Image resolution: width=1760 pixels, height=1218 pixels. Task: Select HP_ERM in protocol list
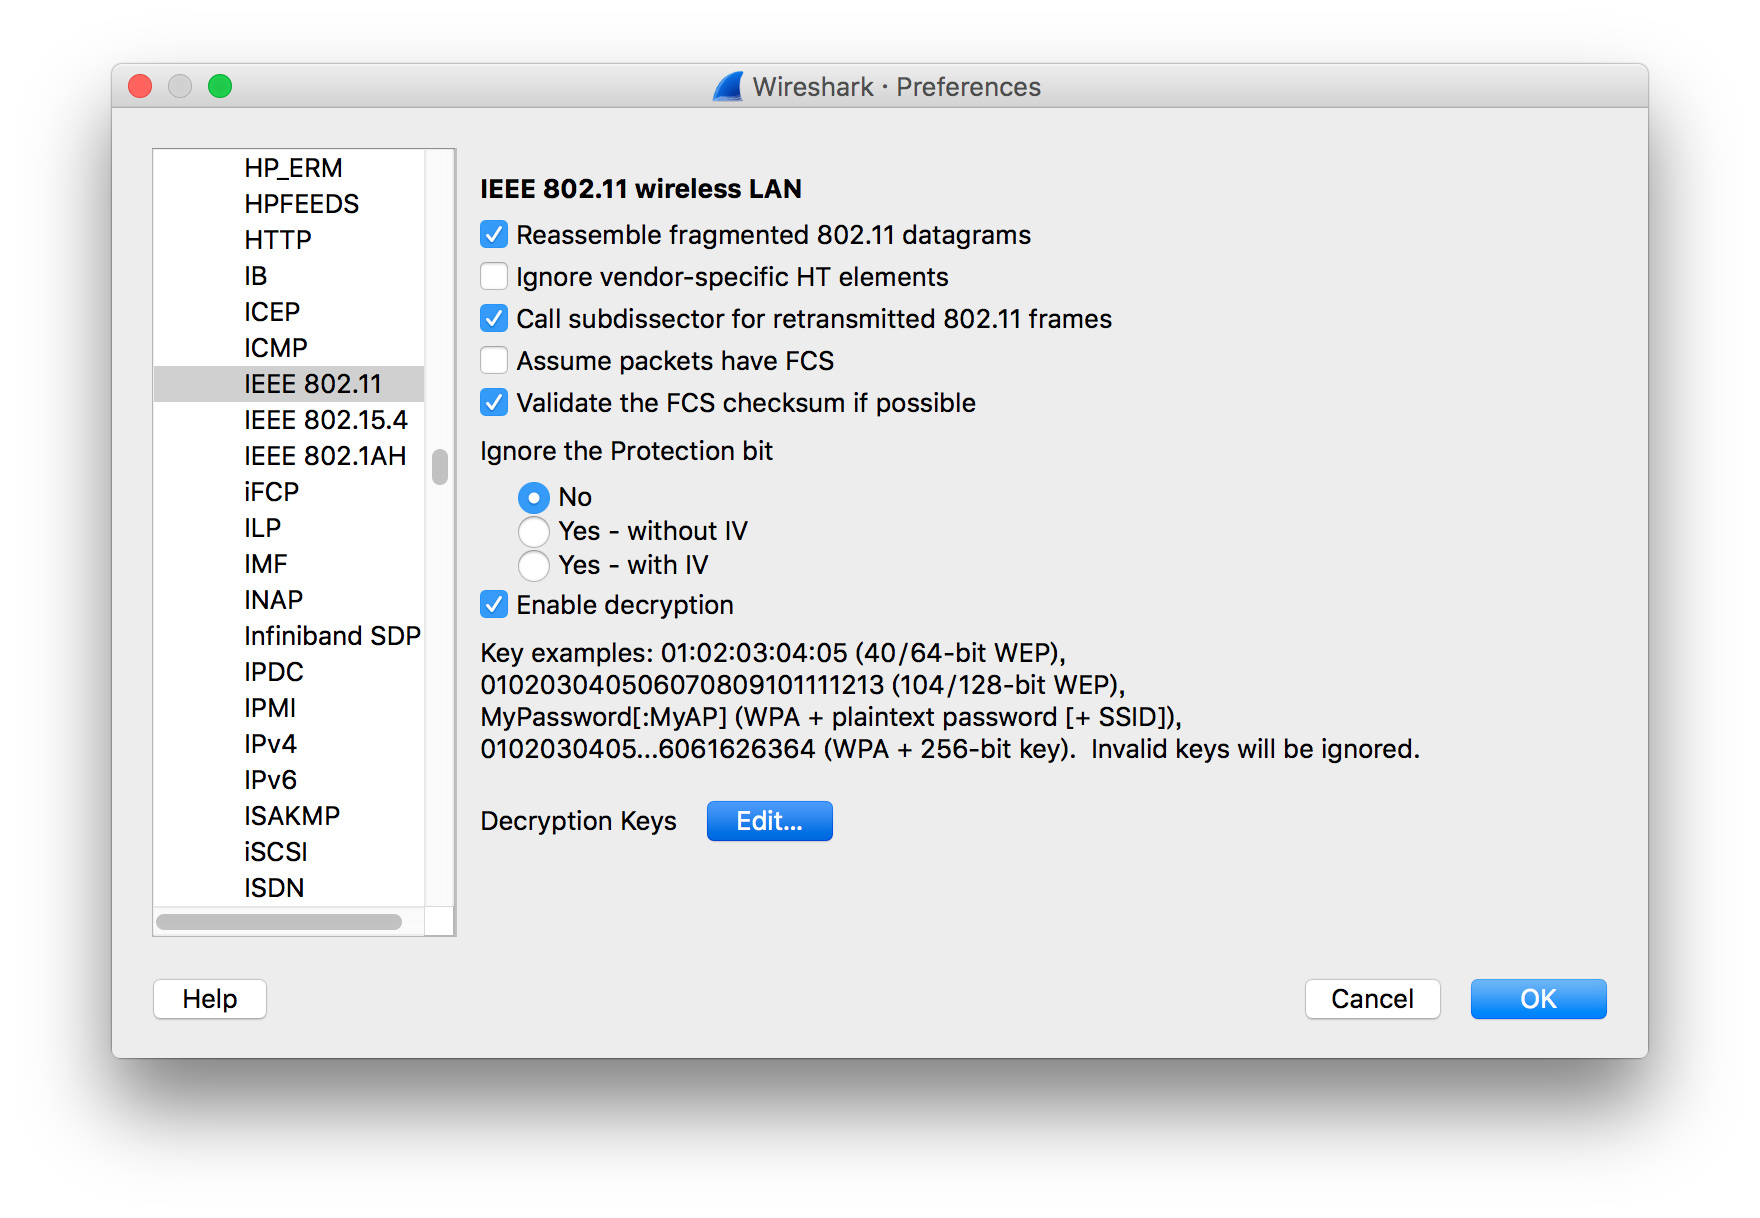289,168
